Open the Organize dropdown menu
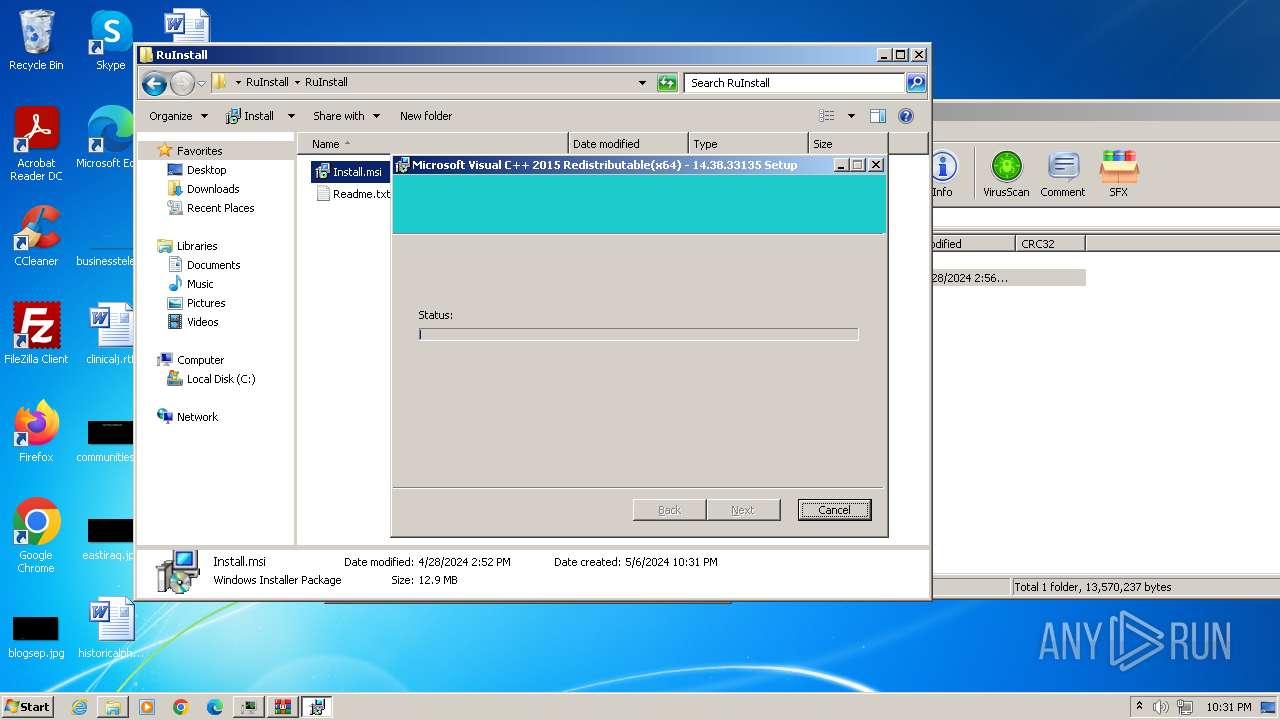The height and width of the screenshot is (720, 1280). coord(178,116)
